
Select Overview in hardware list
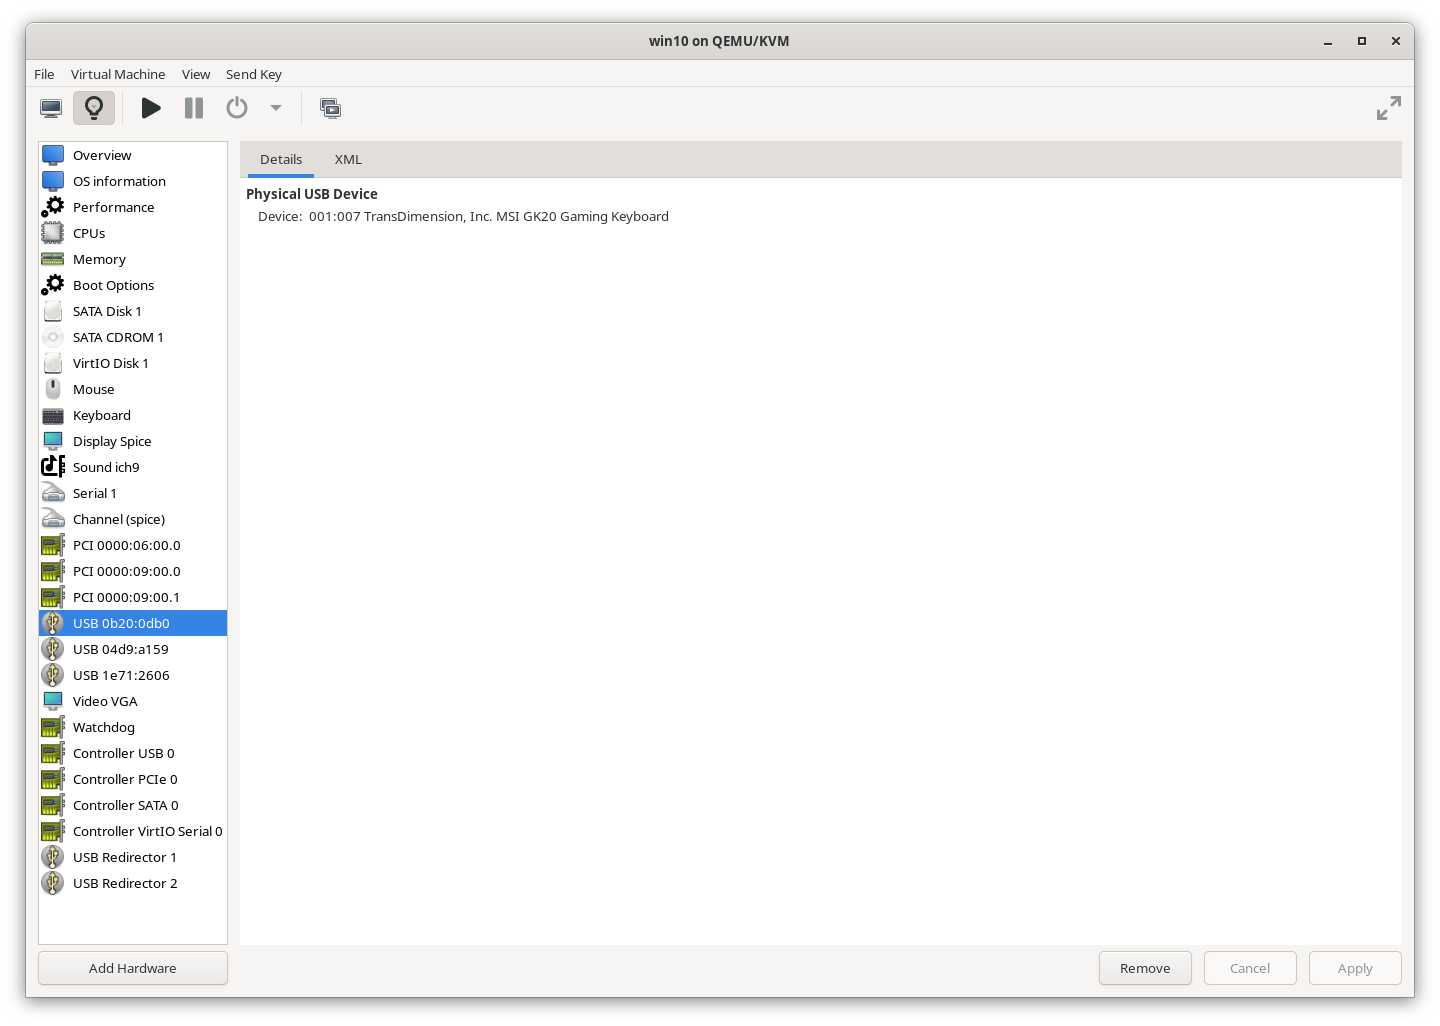[x=133, y=155]
